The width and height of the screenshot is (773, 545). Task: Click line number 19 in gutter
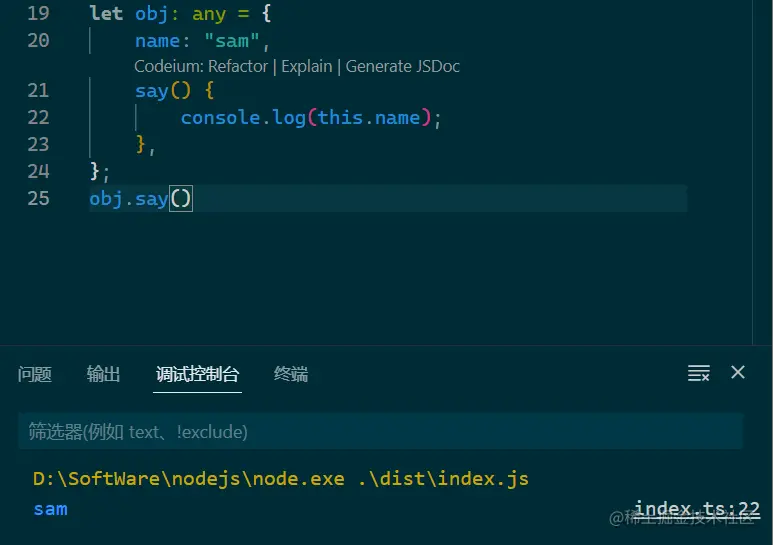(38, 13)
